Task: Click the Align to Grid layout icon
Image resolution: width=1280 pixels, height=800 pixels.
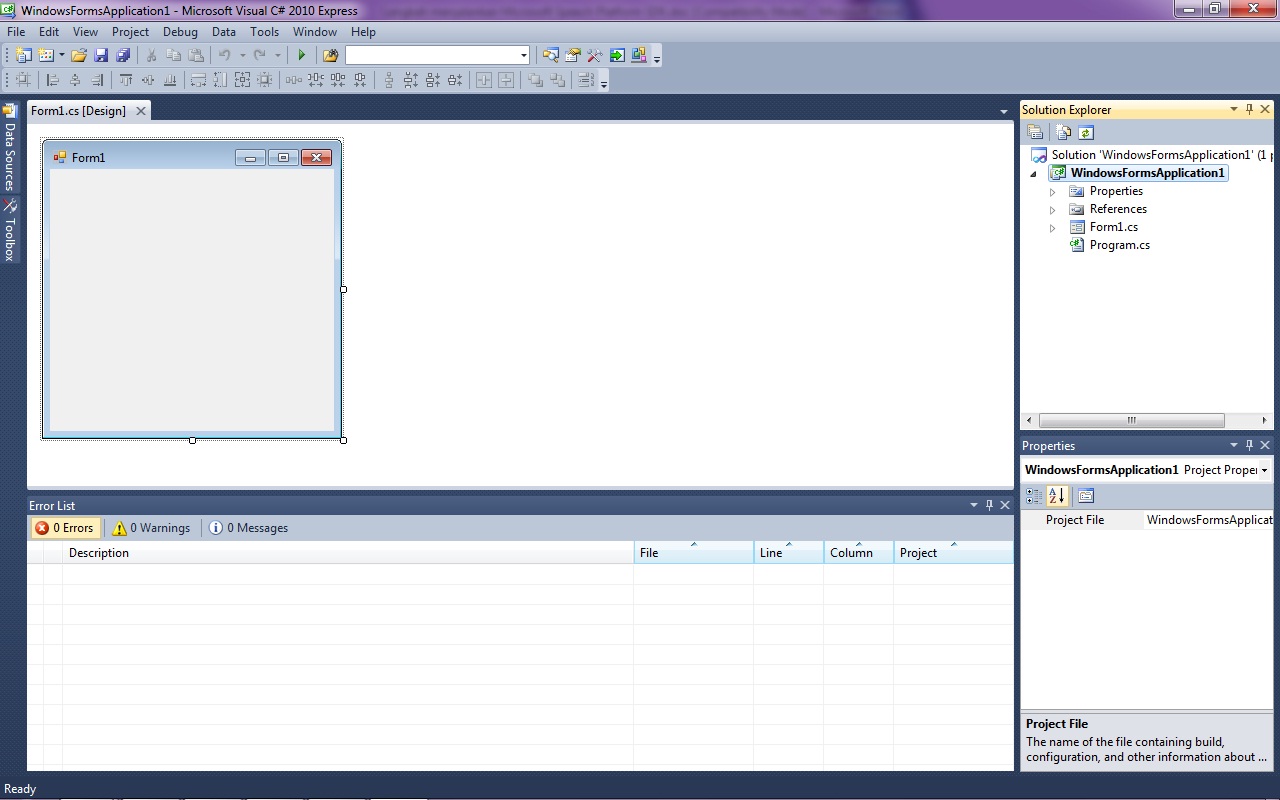Action: tap(22, 80)
